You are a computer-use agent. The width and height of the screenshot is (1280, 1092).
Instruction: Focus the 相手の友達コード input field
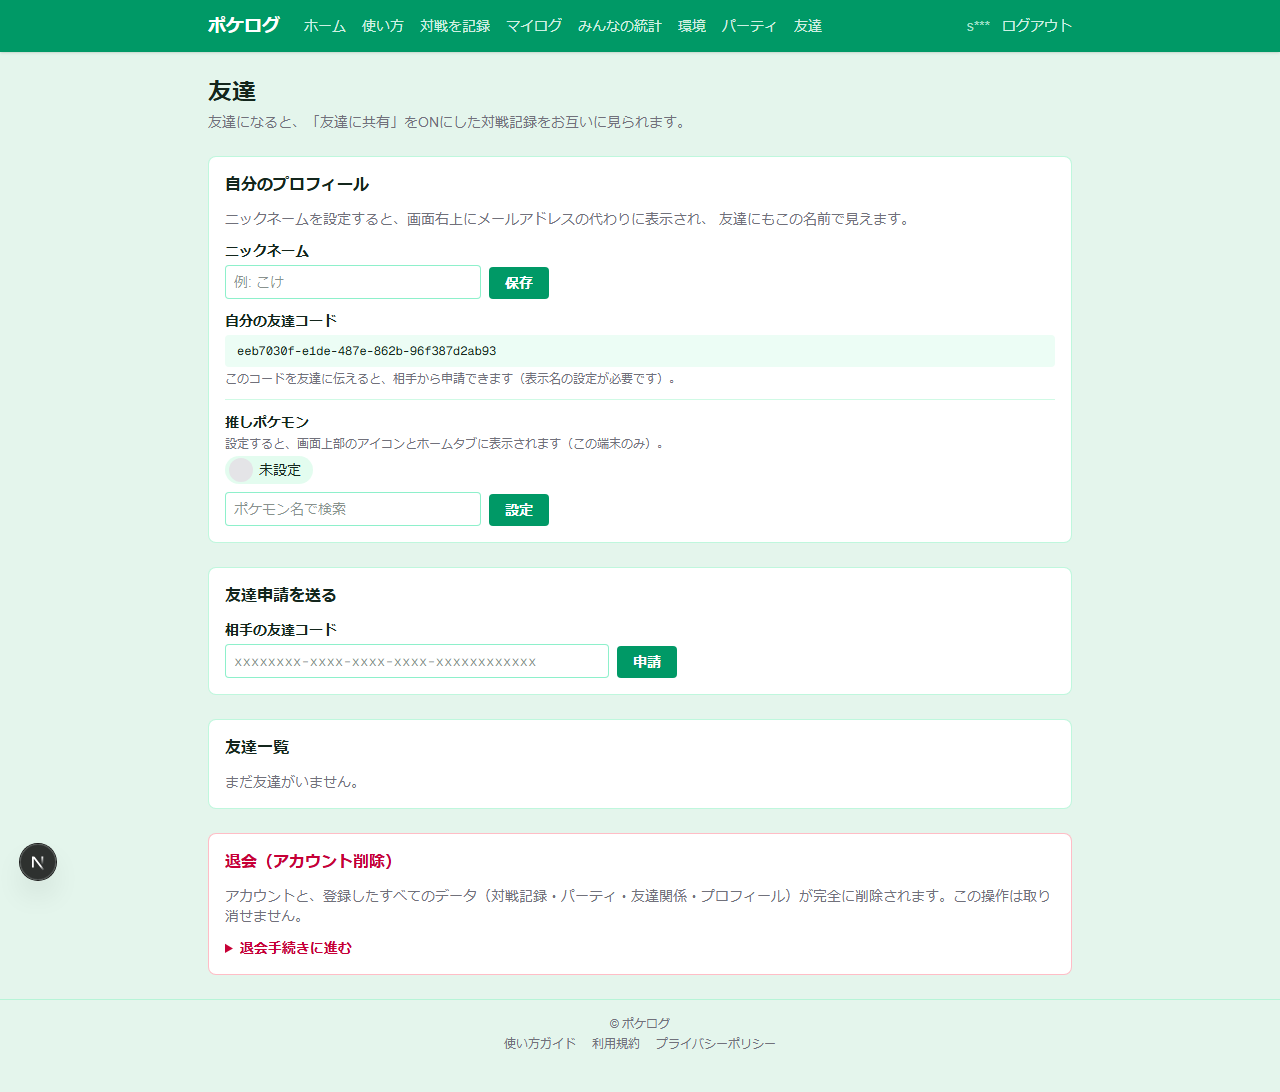417,661
